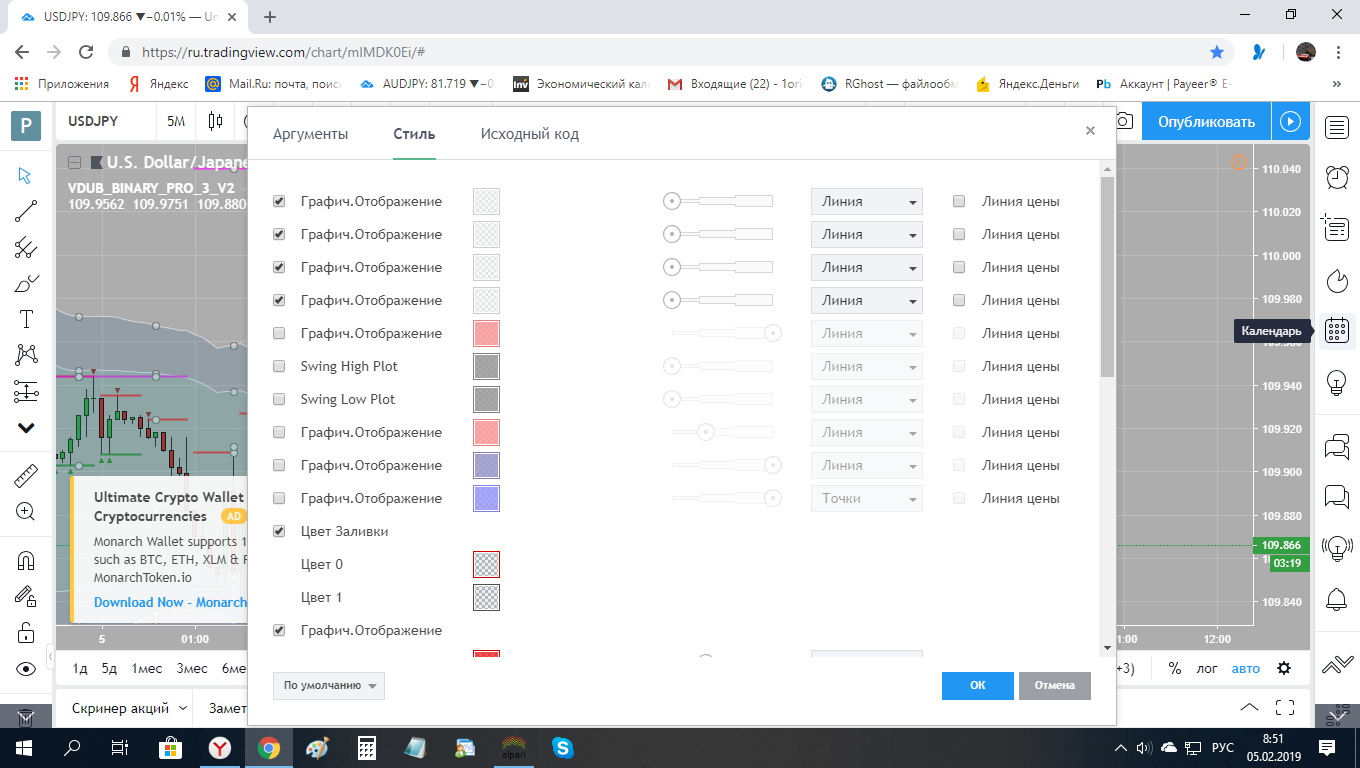Click the Опубликовать publish button

click(1206, 121)
